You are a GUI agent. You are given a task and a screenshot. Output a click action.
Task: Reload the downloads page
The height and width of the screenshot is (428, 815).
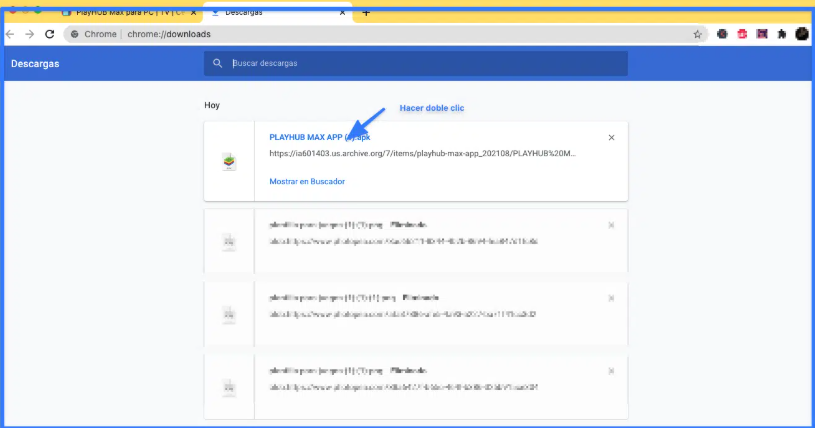click(x=49, y=34)
